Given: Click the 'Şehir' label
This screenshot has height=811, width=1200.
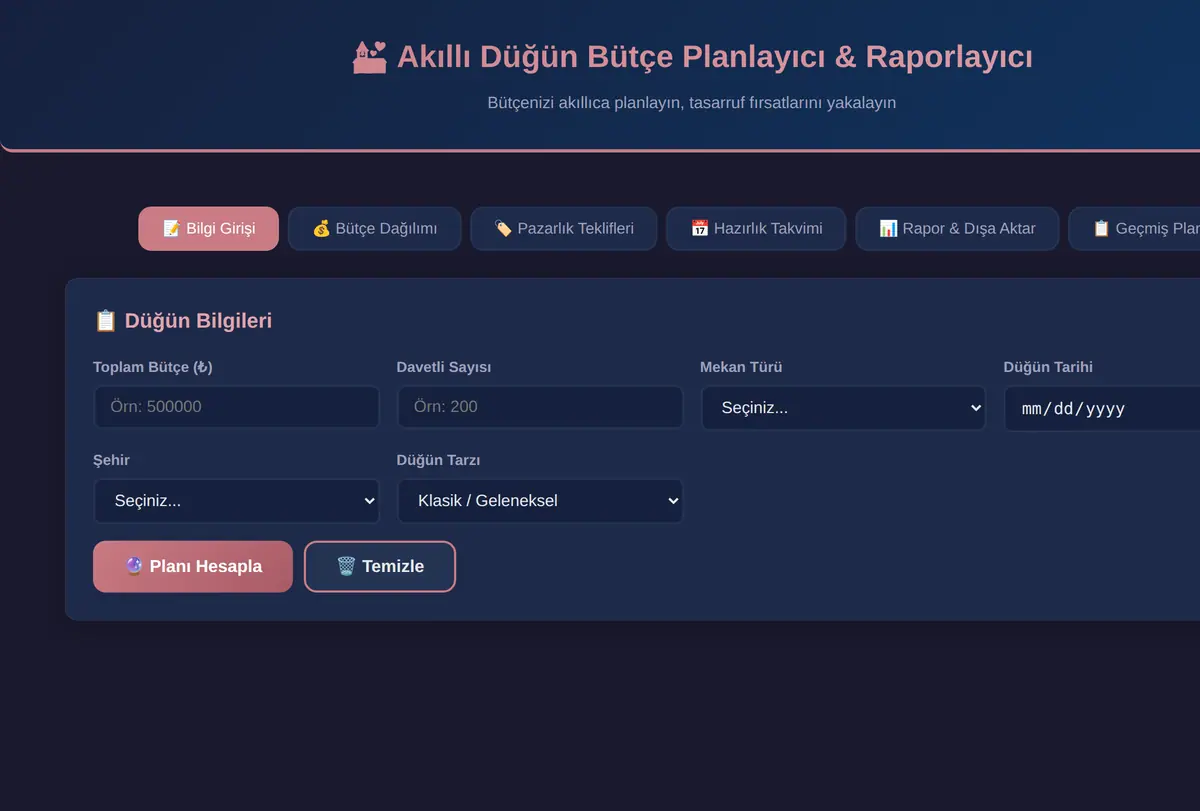Looking at the screenshot, I should pyautogui.click(x=111, y=460).
